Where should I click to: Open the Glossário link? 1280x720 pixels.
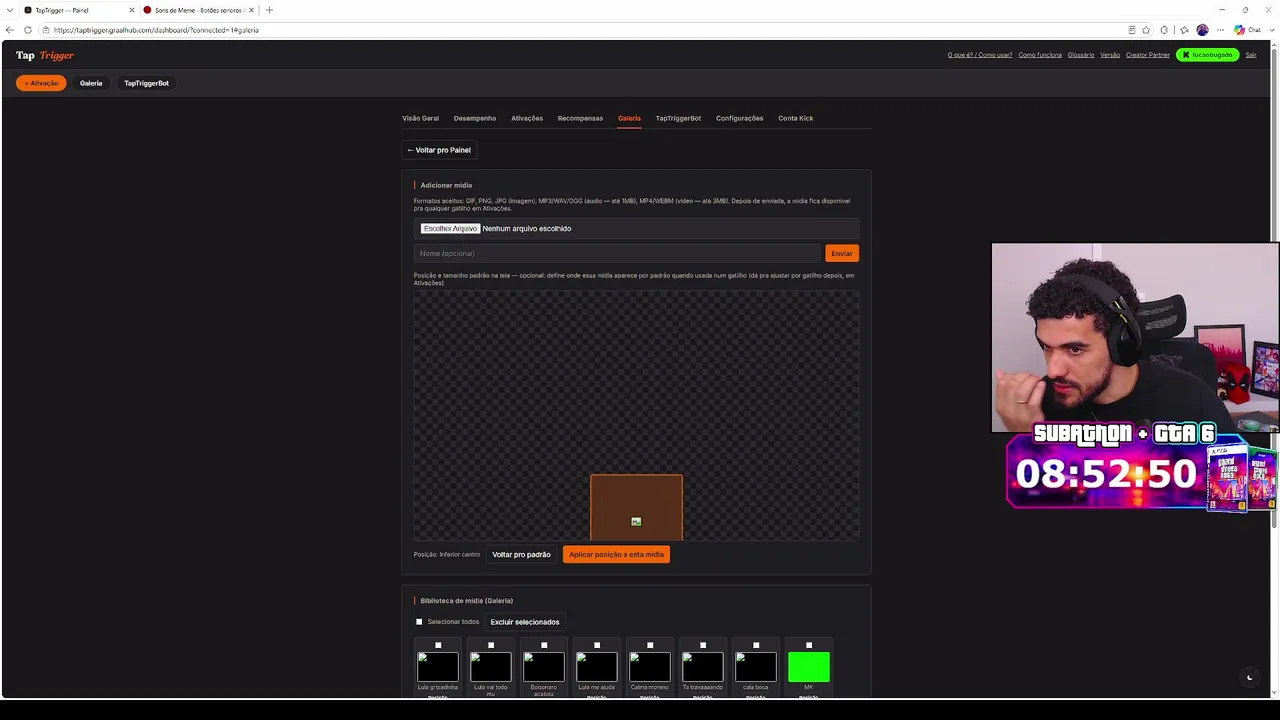point(1081,55)
